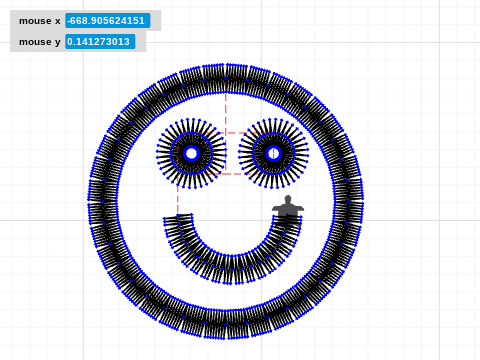Viewport: 480px width, 360px height.
Task: Click the blue ring around the right pupil
Action: (x=274, y=154)
